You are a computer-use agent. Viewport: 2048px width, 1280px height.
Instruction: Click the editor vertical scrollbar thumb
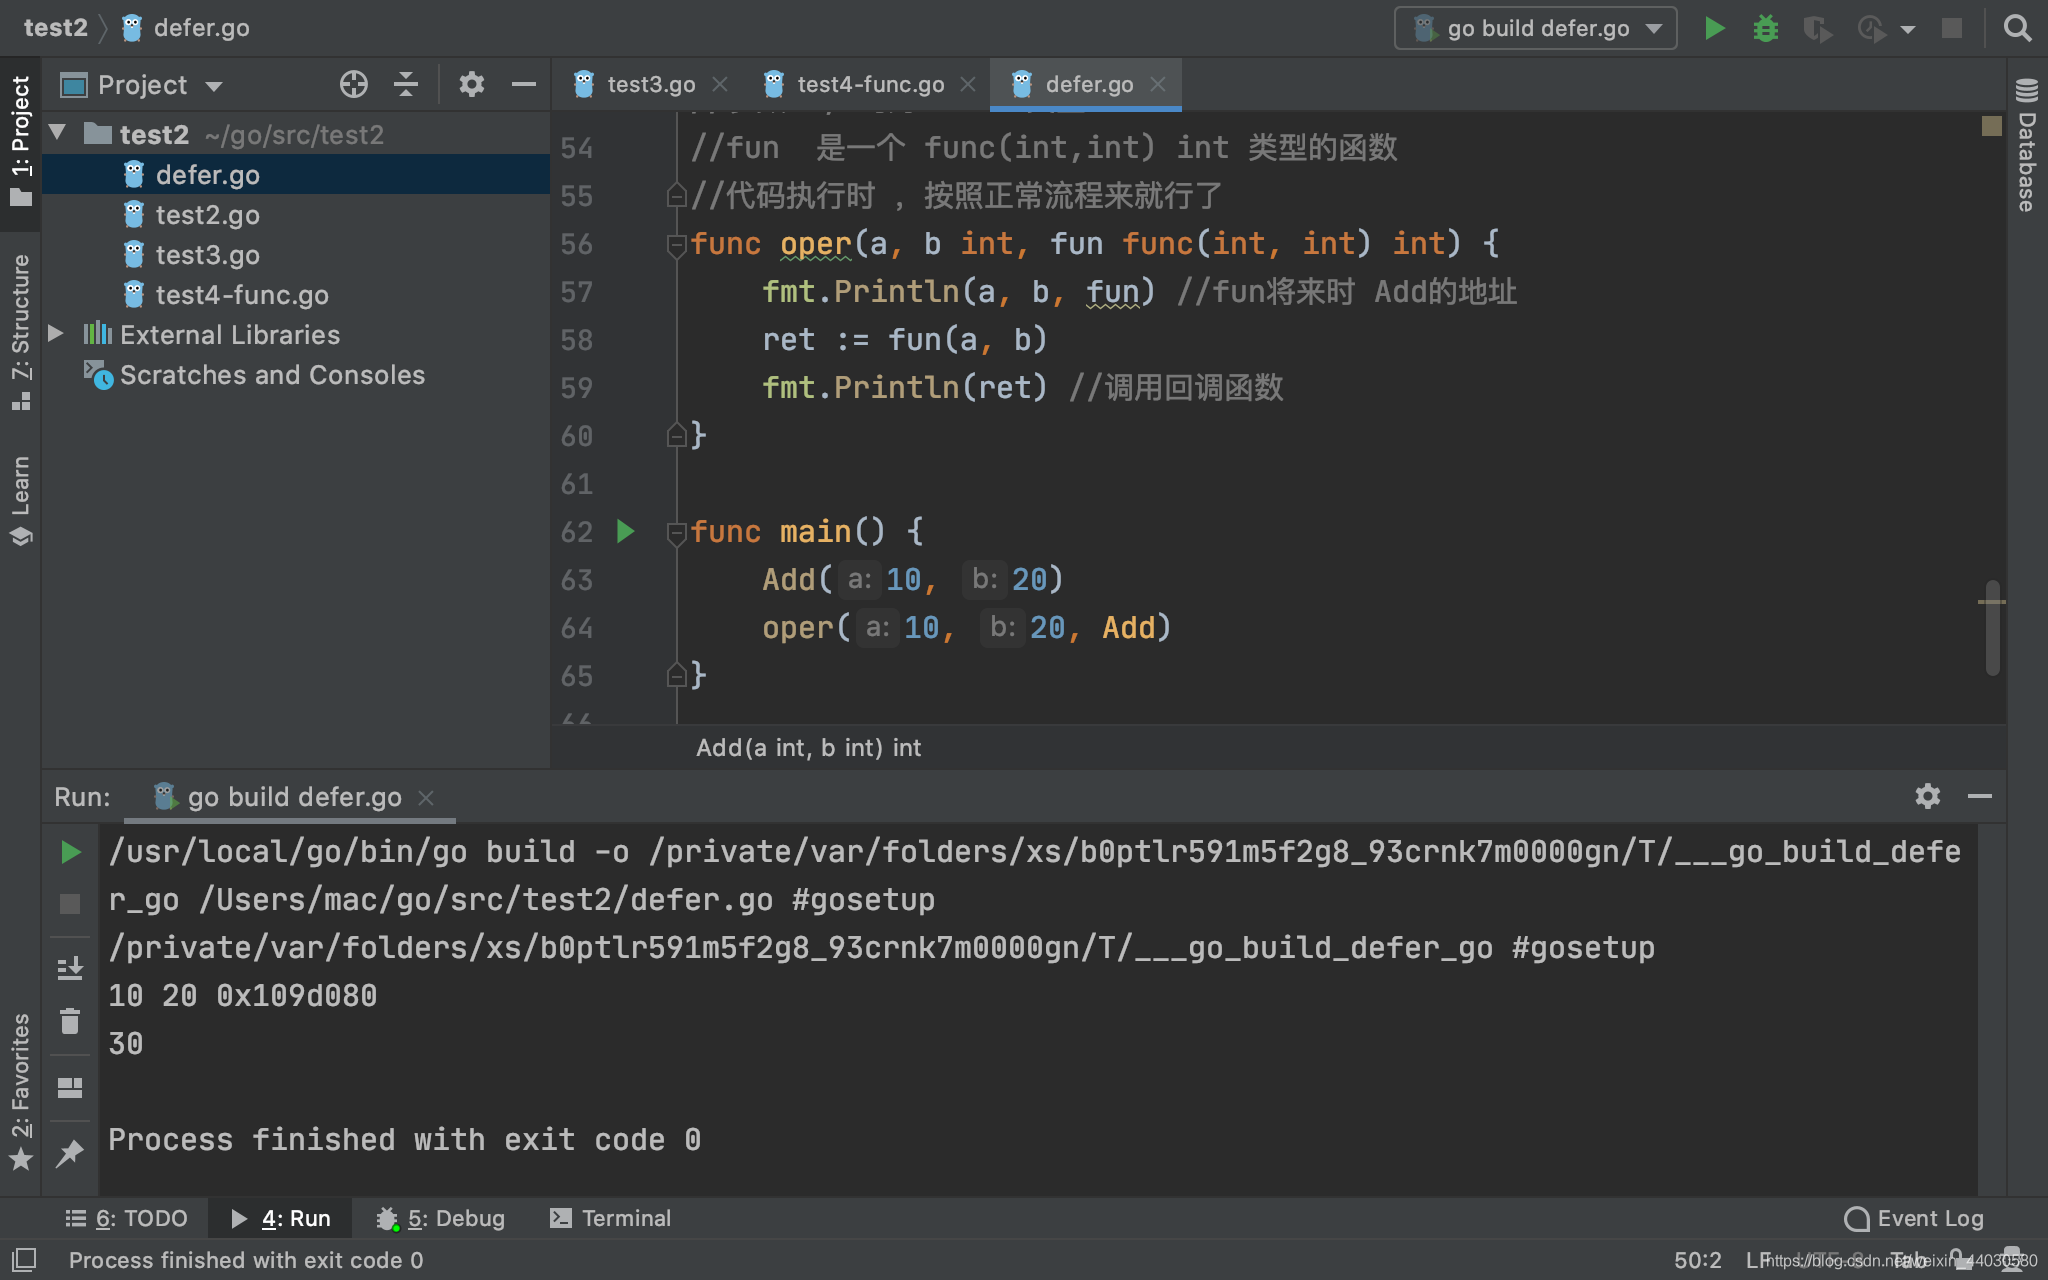tap(1992, 628)
